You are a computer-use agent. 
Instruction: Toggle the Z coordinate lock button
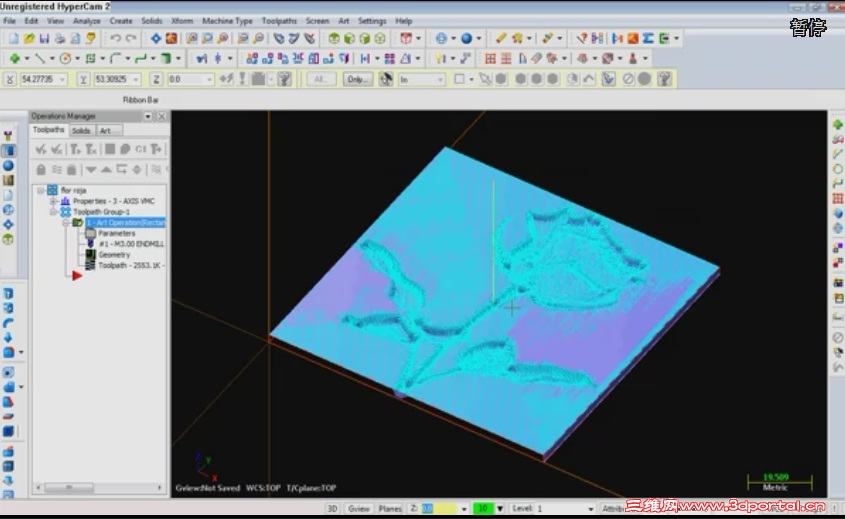point(156,79)
